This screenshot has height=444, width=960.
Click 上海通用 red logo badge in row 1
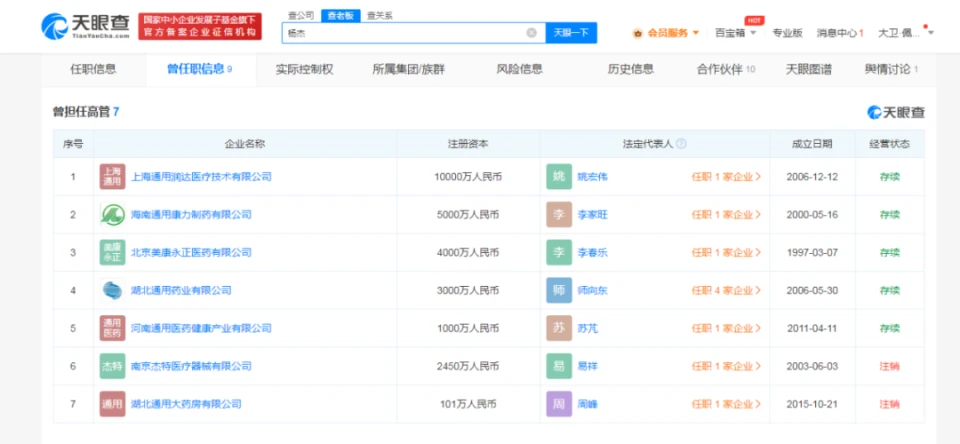112,177
